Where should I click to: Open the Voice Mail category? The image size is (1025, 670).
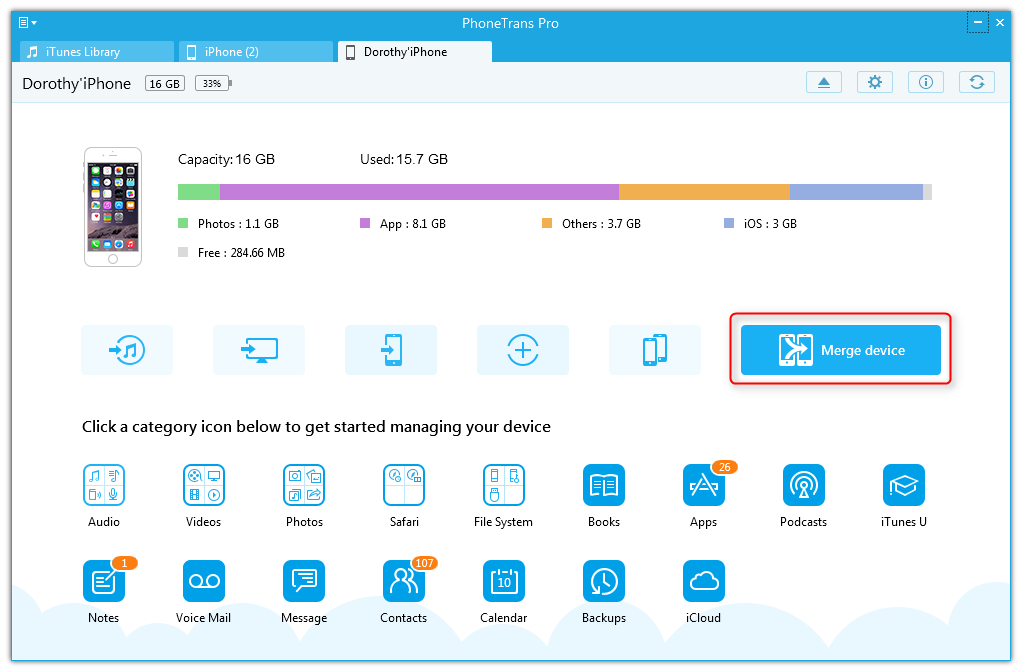(204, 581)
